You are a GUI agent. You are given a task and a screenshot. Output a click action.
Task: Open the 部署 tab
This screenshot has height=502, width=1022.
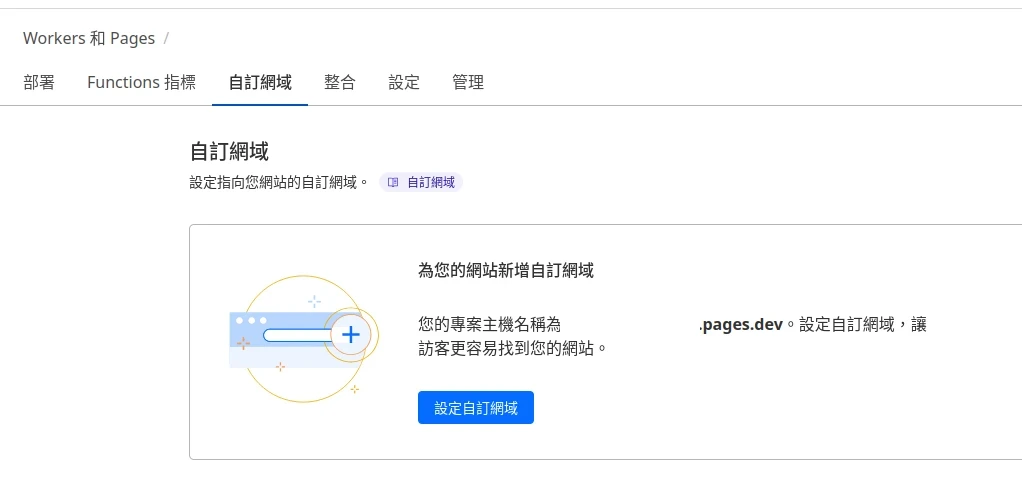[39, 83]
